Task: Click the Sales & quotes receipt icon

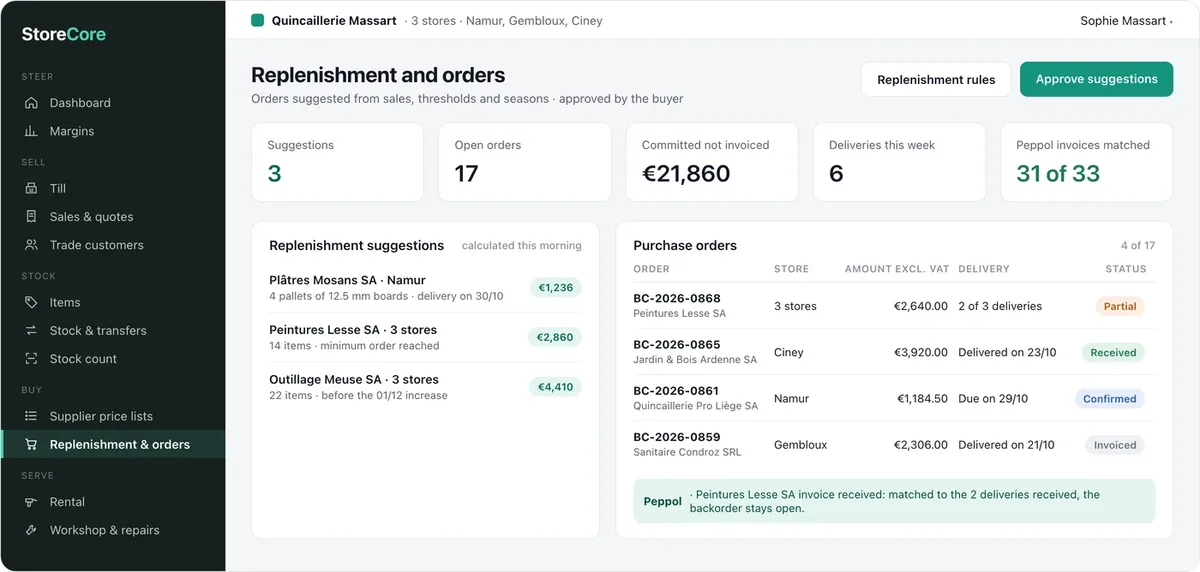Action: [x=31, y=216]
